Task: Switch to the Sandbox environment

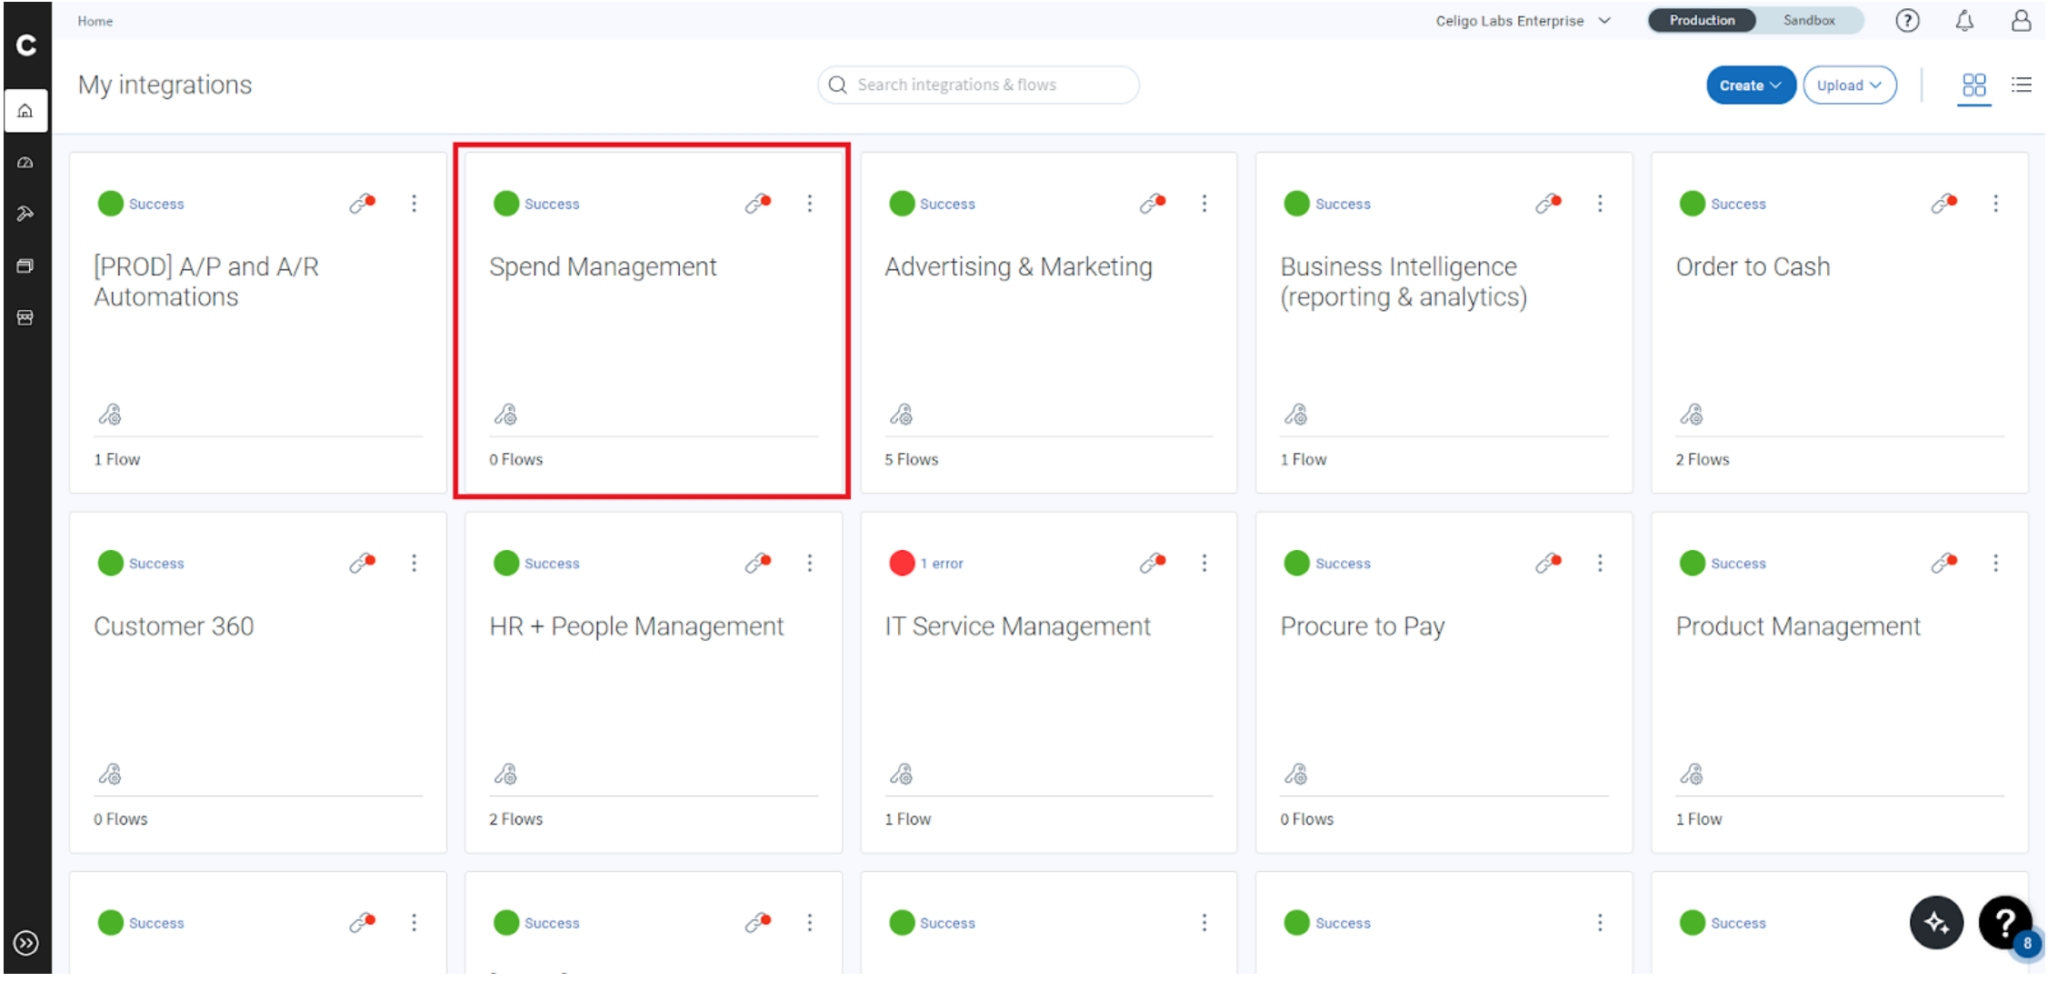Action: click(1810, 20)
